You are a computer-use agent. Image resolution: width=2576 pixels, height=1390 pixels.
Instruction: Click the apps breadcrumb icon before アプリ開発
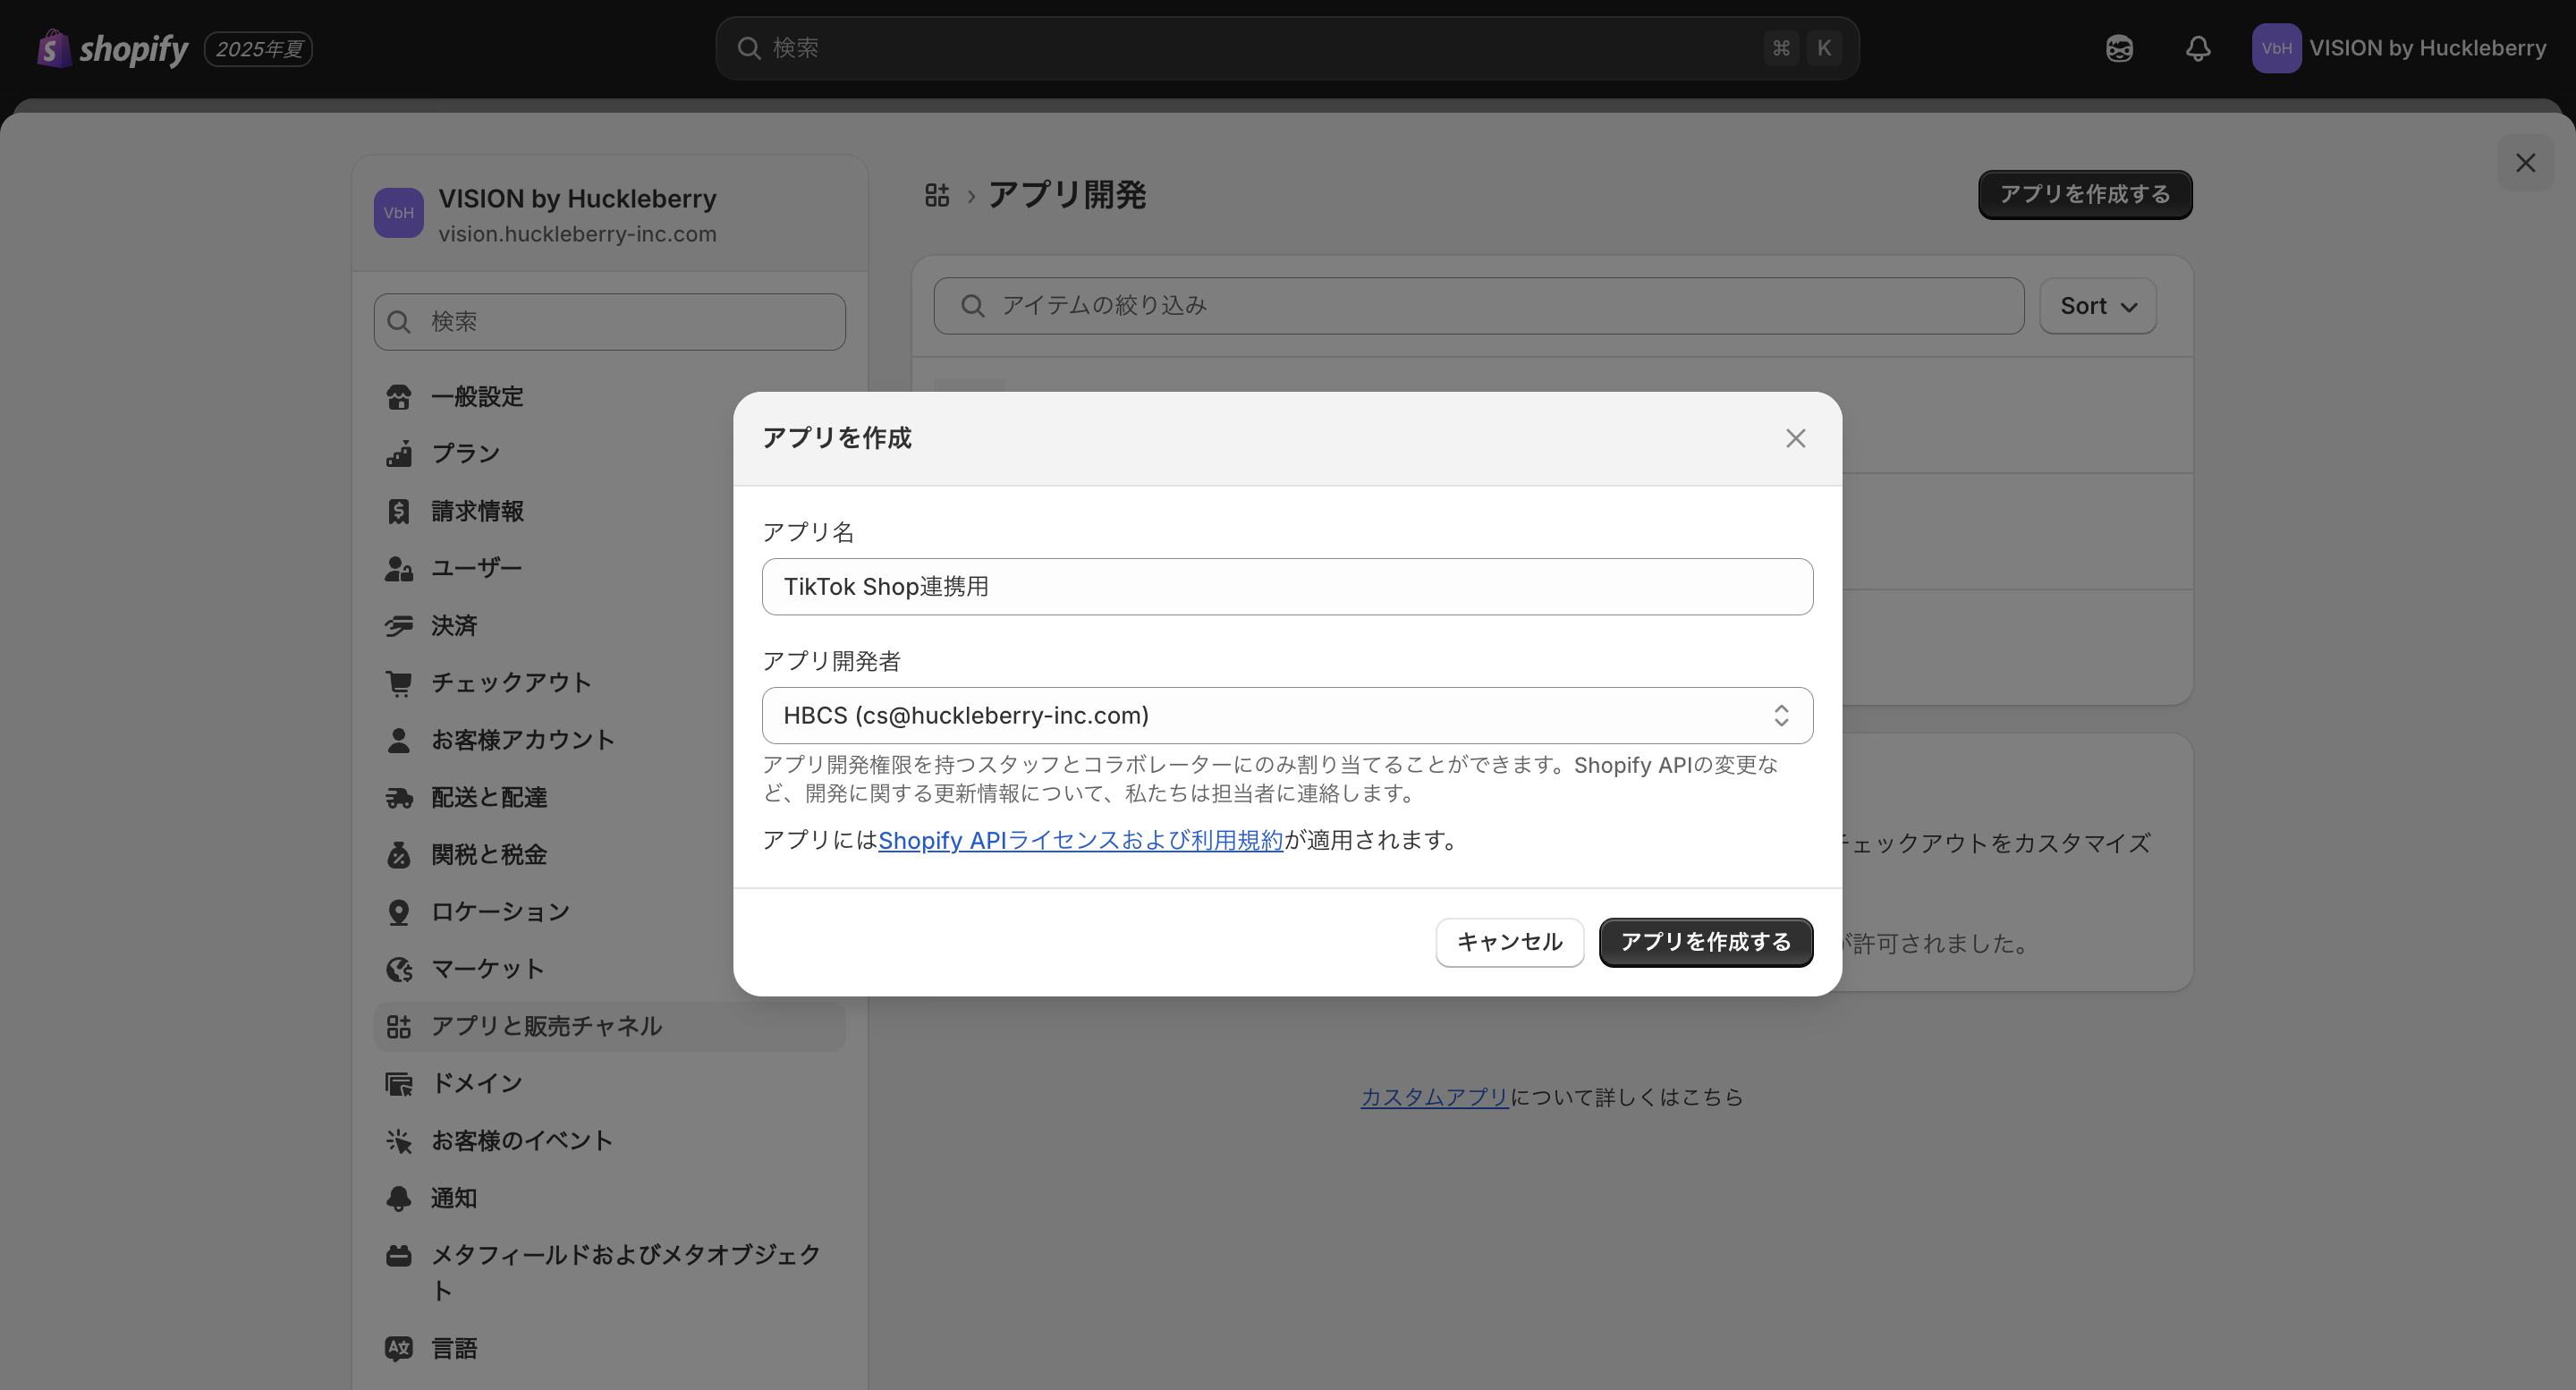coord(937,195)
